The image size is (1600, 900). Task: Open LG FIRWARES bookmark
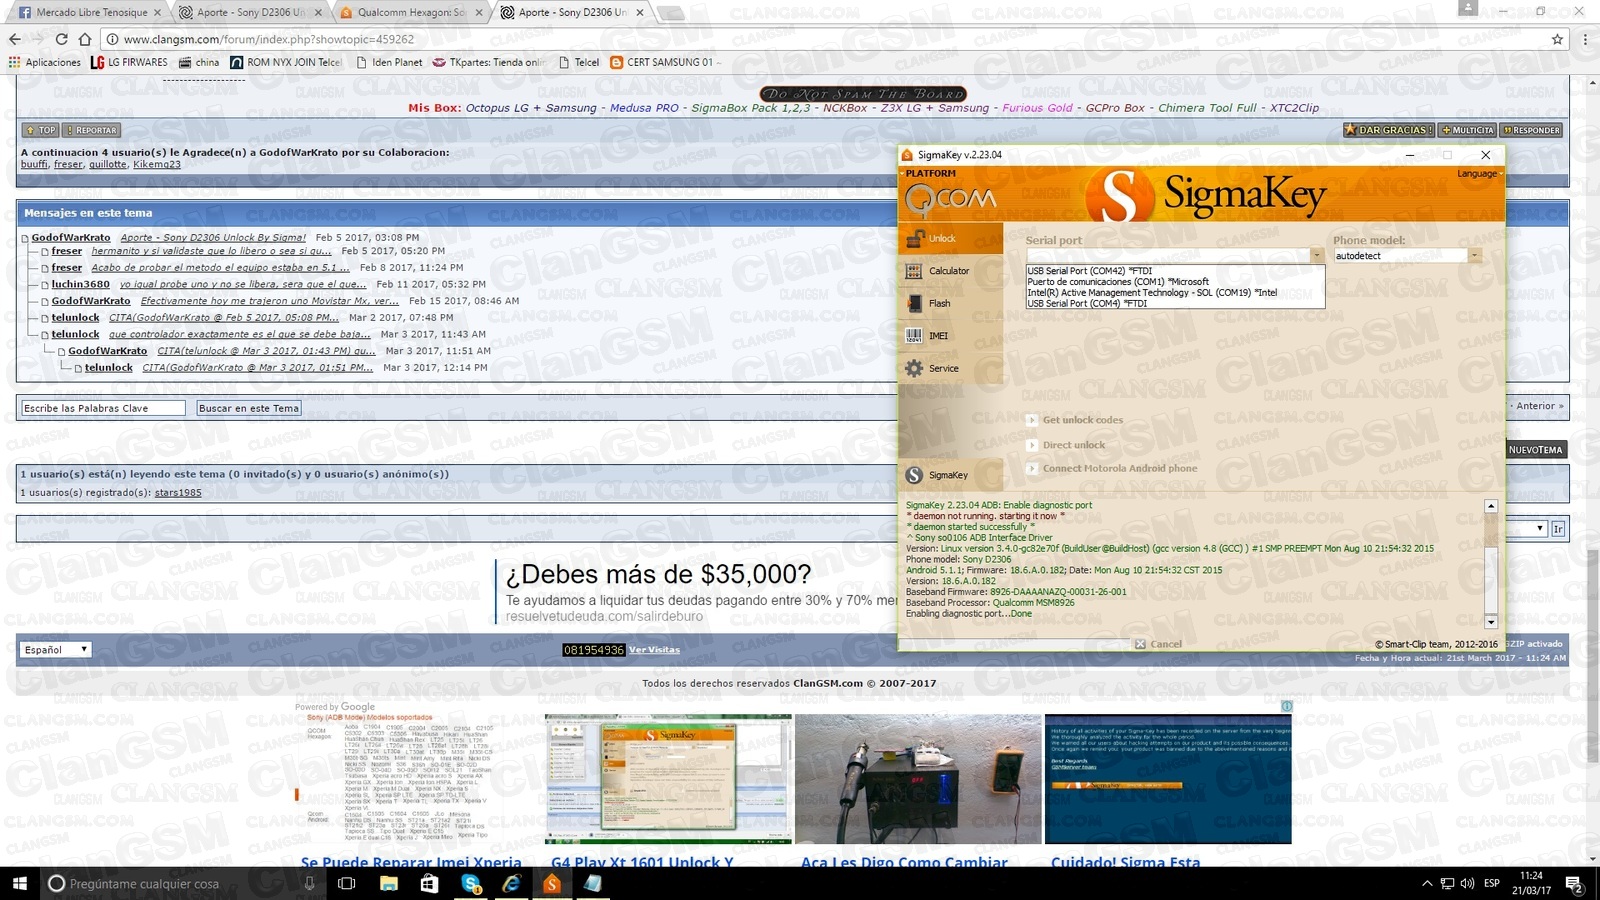pyautogui.click(x=129, y=62)
